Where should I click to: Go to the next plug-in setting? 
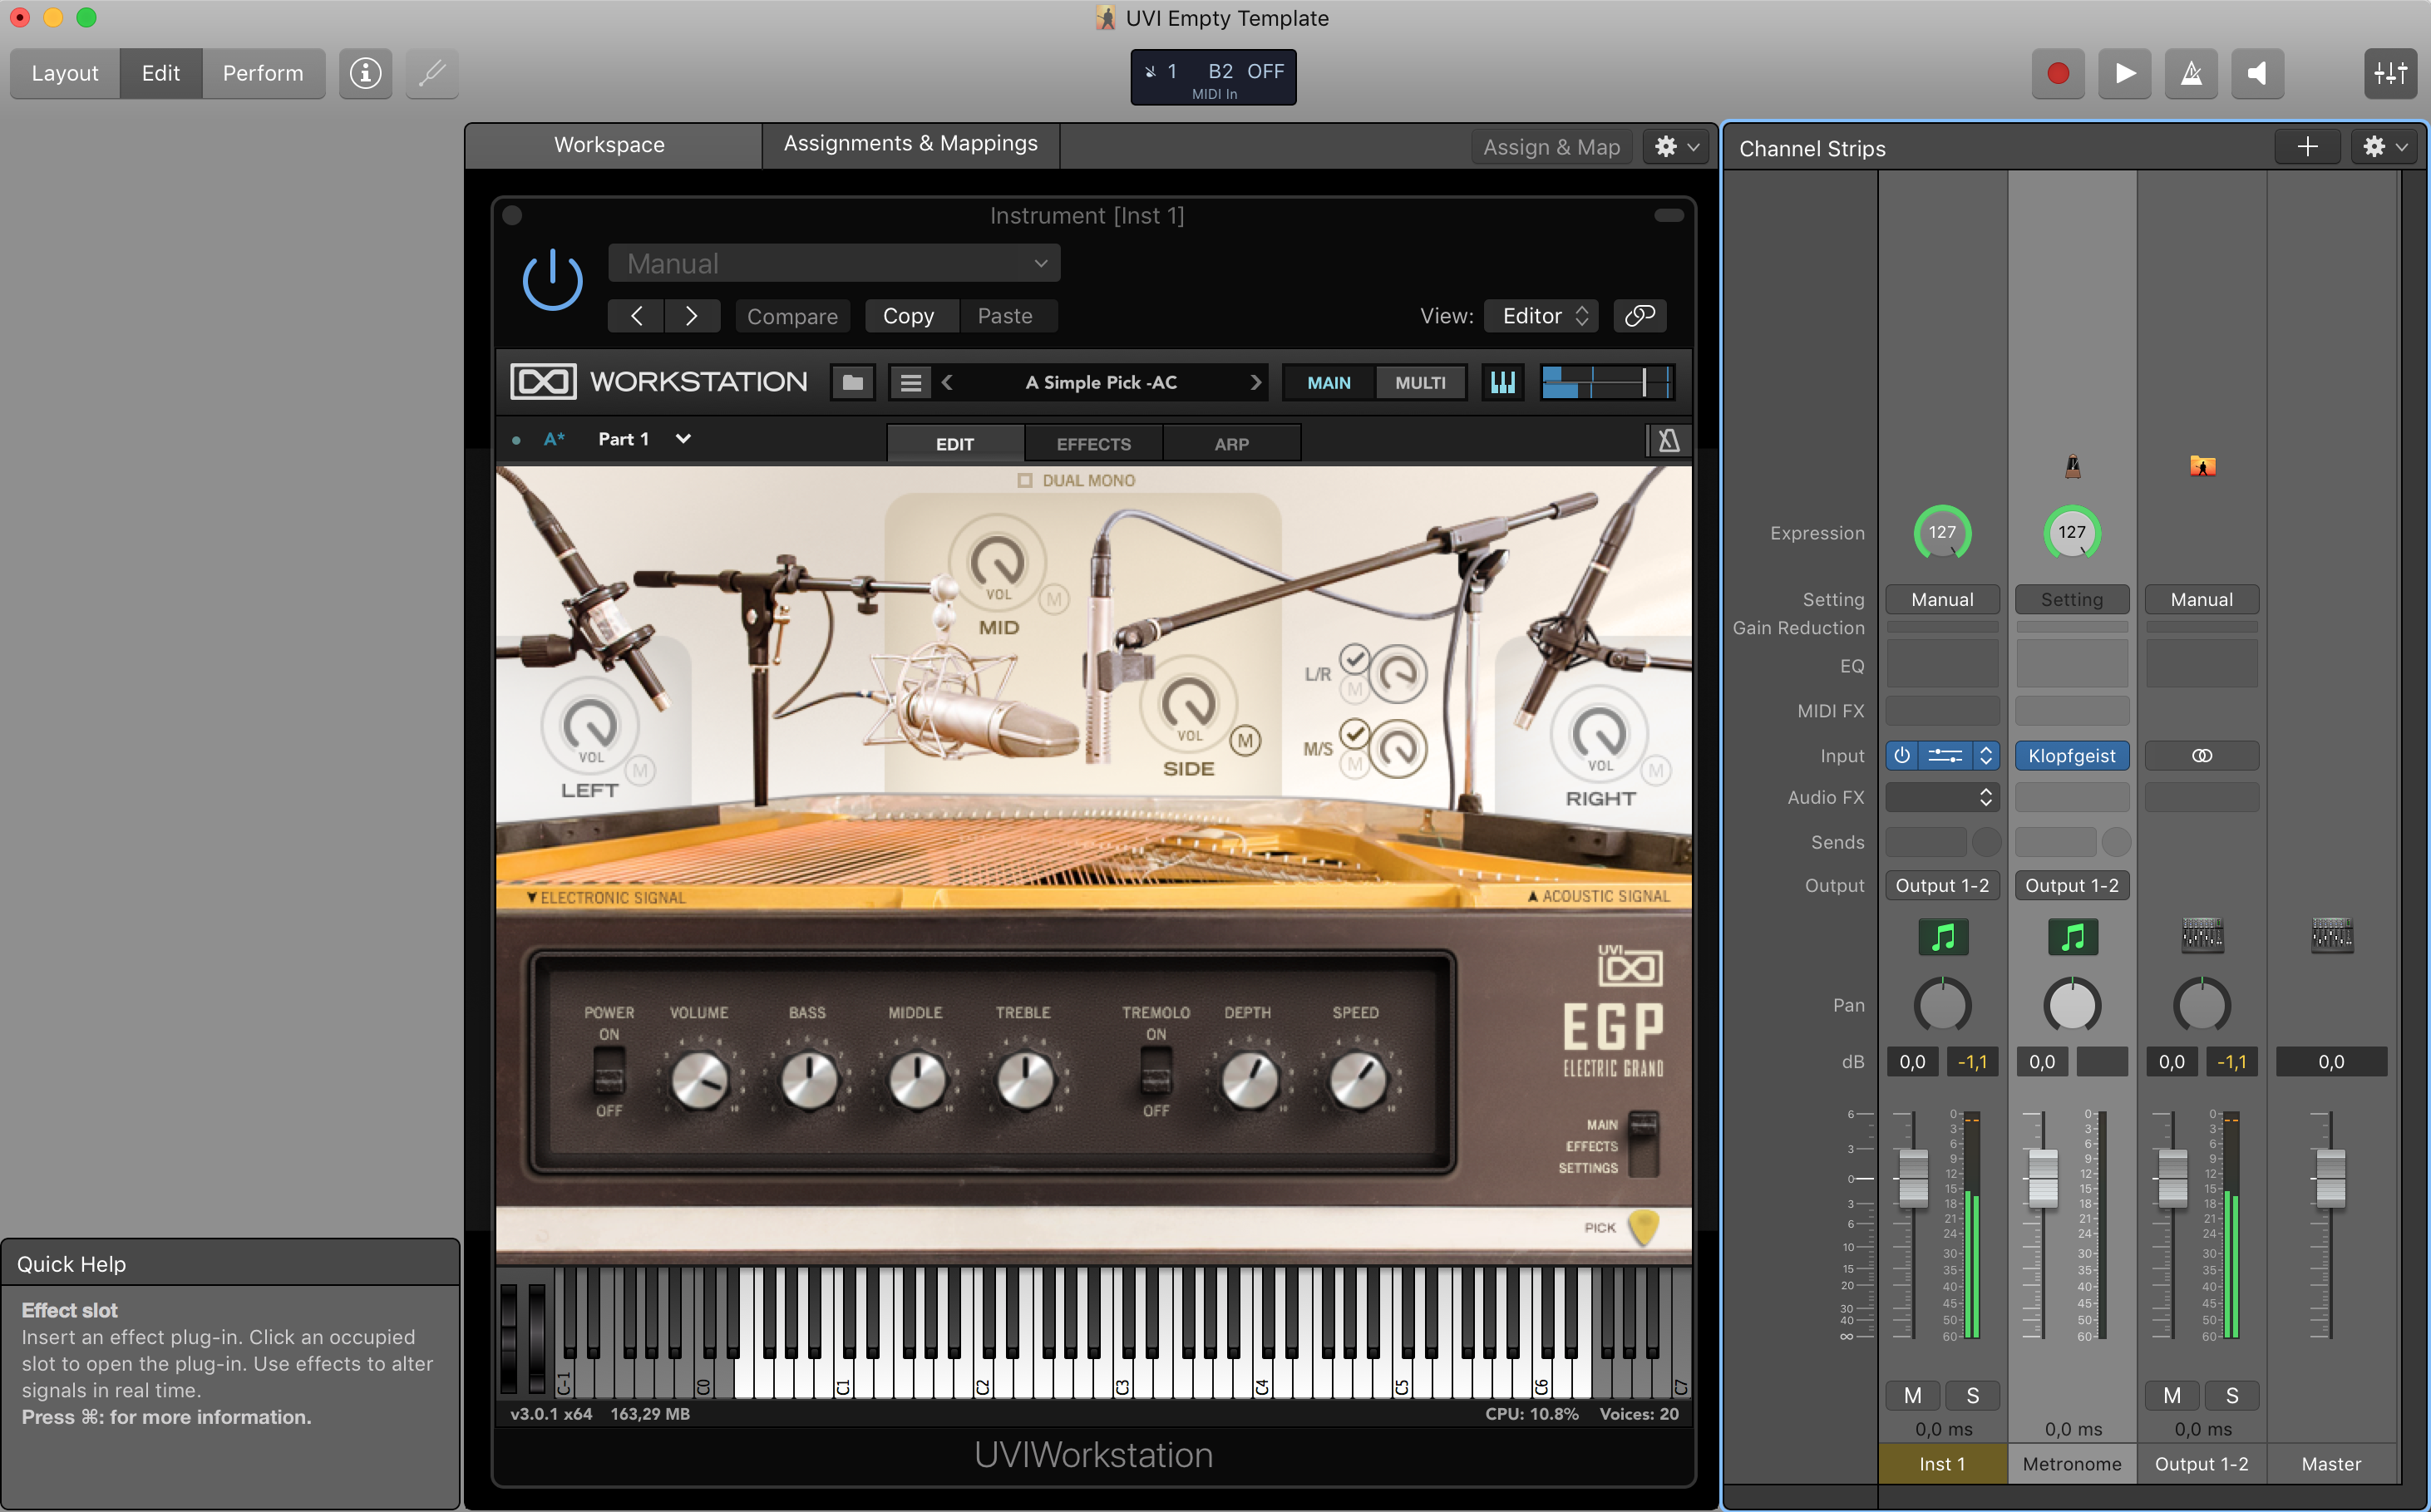[x=691, y=316]
